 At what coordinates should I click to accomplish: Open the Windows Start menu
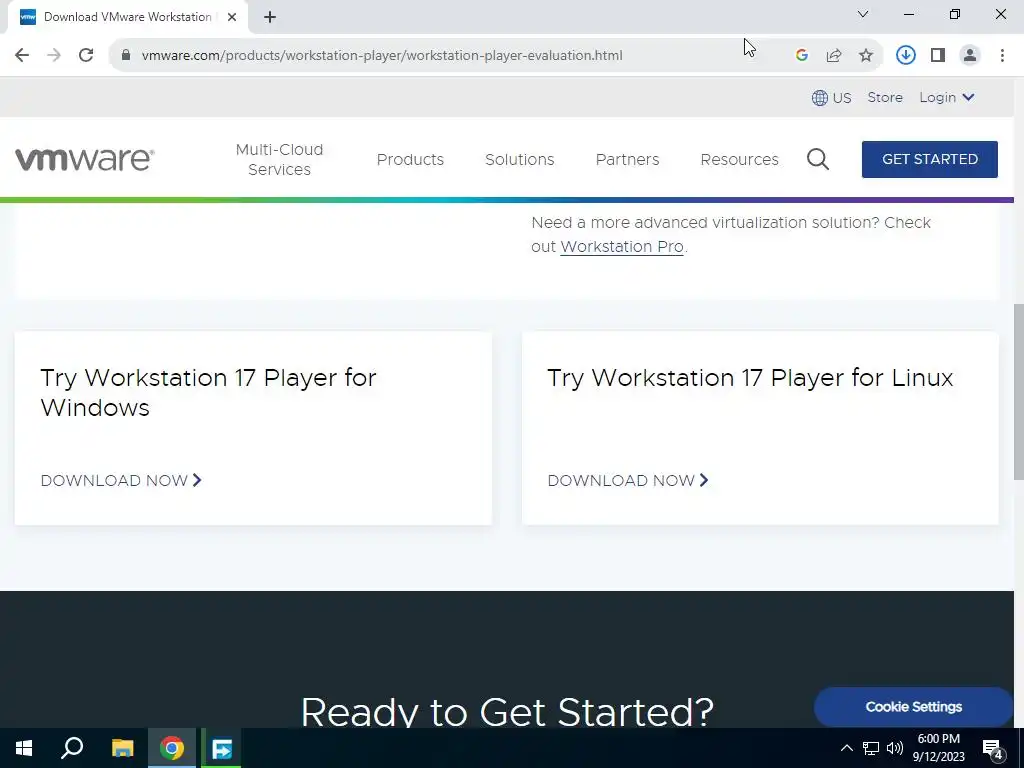tap(24, 748)
